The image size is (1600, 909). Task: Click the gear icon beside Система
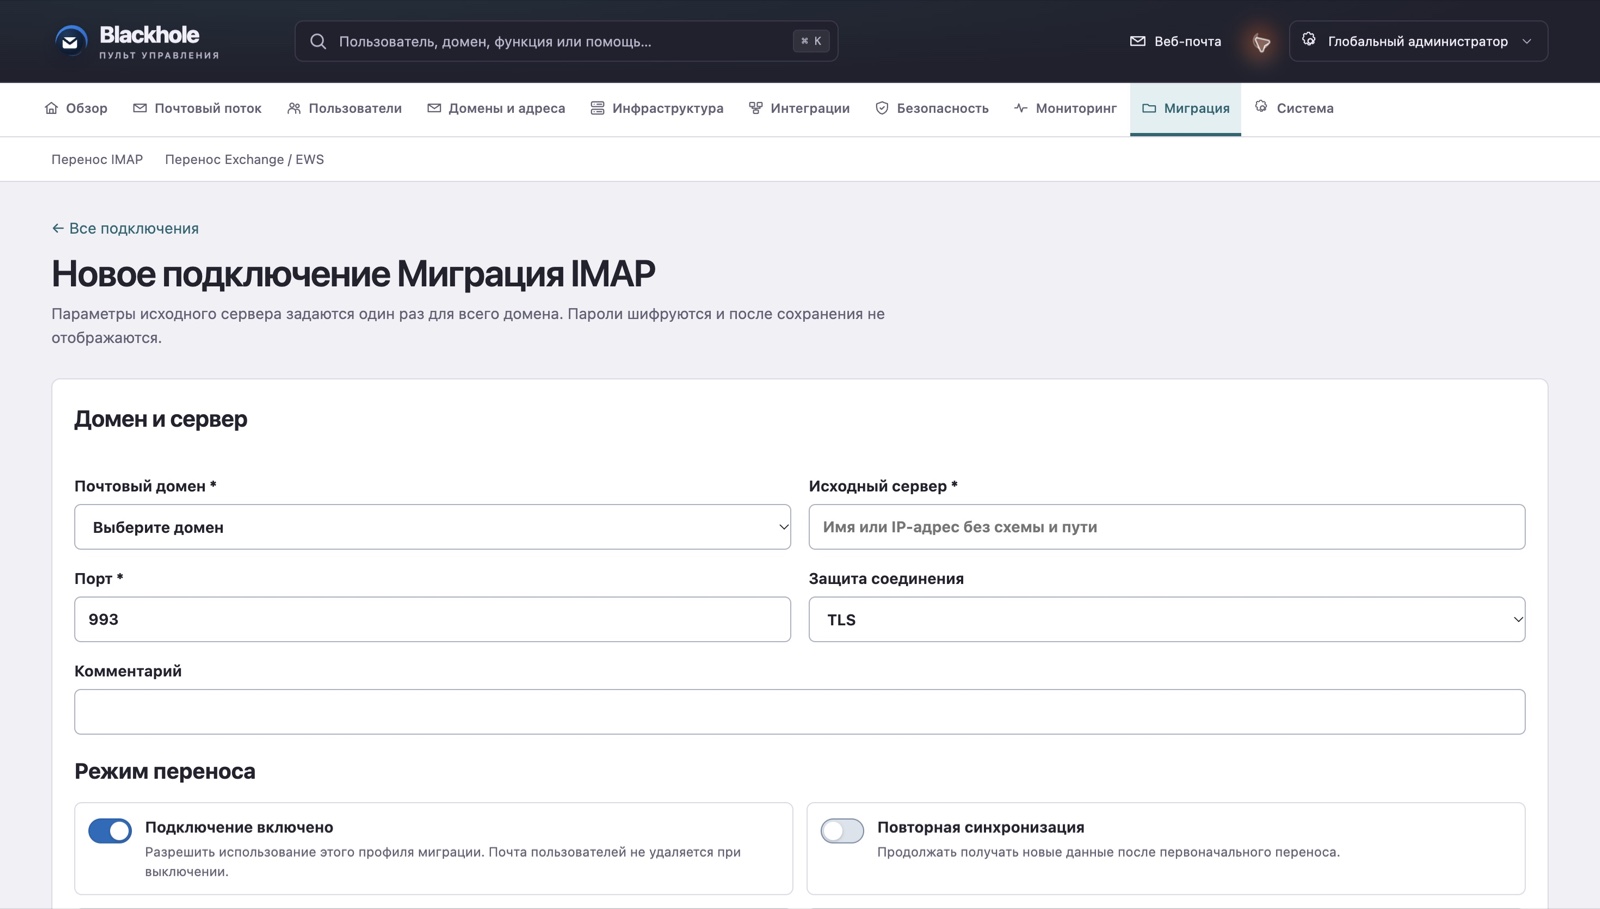tap(1261, 106)
